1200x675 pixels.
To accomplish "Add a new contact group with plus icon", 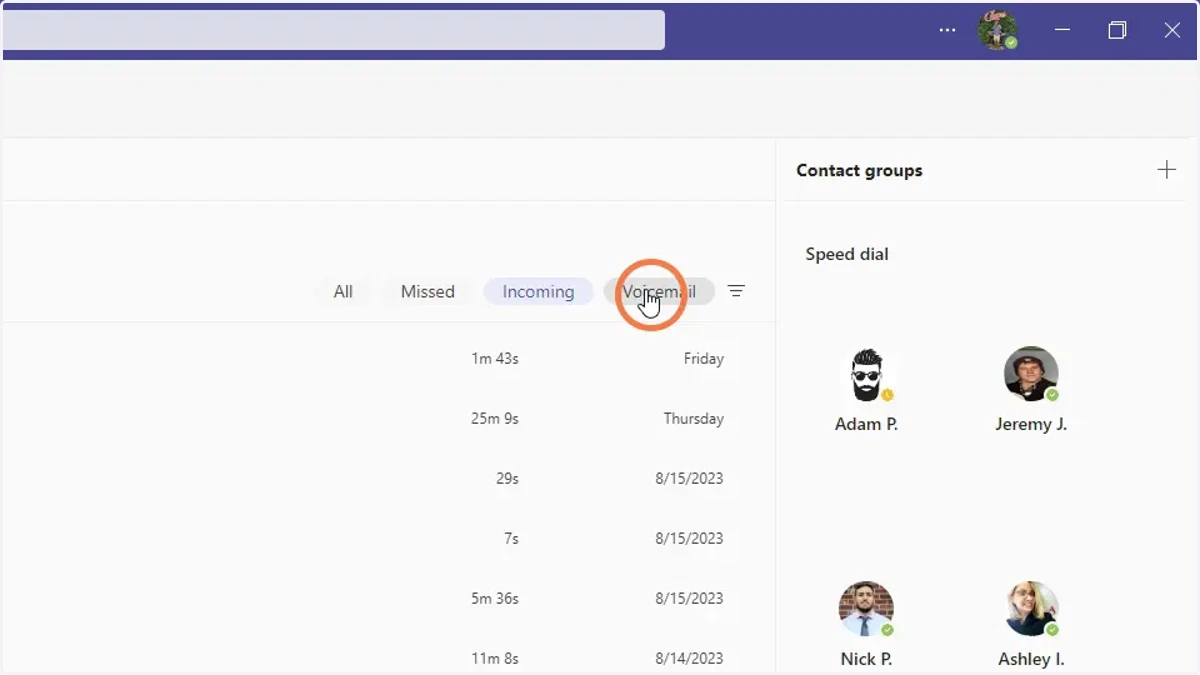I will (x=1166, y=170).
